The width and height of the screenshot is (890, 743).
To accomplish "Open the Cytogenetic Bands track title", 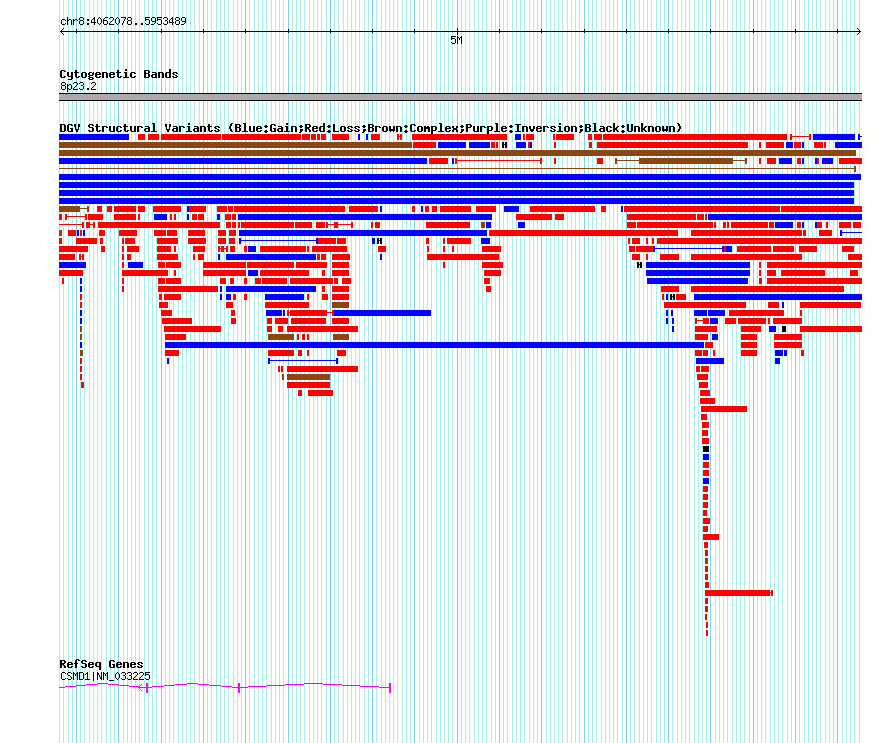I will click(x=119, y=74).
